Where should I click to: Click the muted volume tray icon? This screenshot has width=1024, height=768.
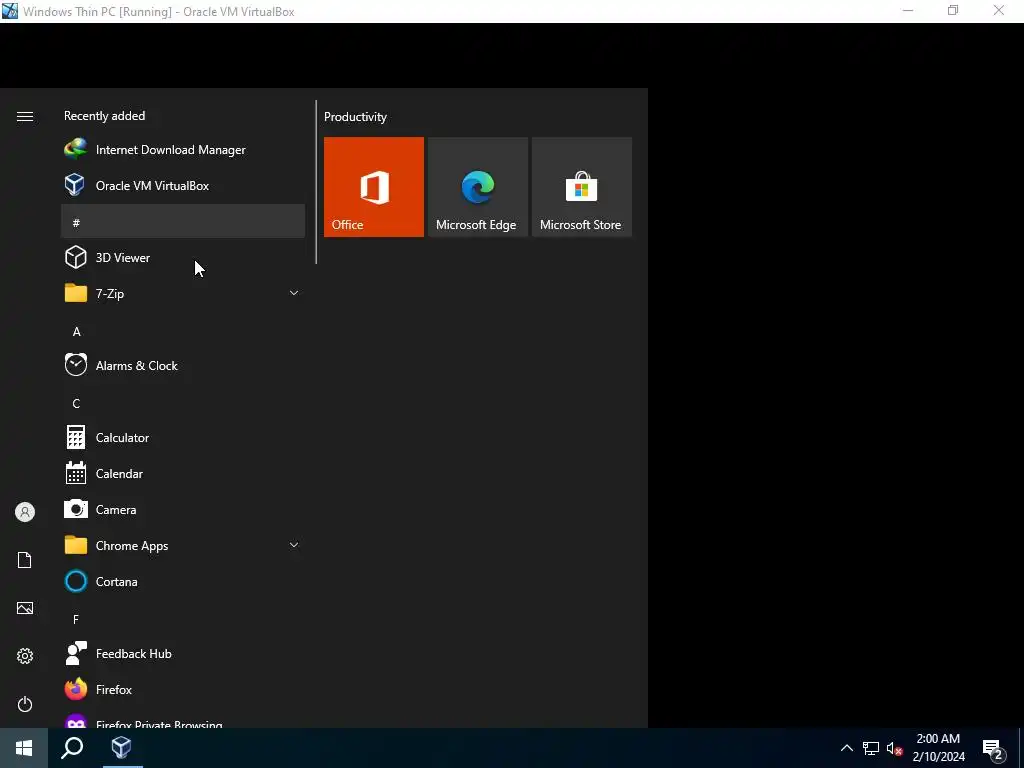[894, 748]
